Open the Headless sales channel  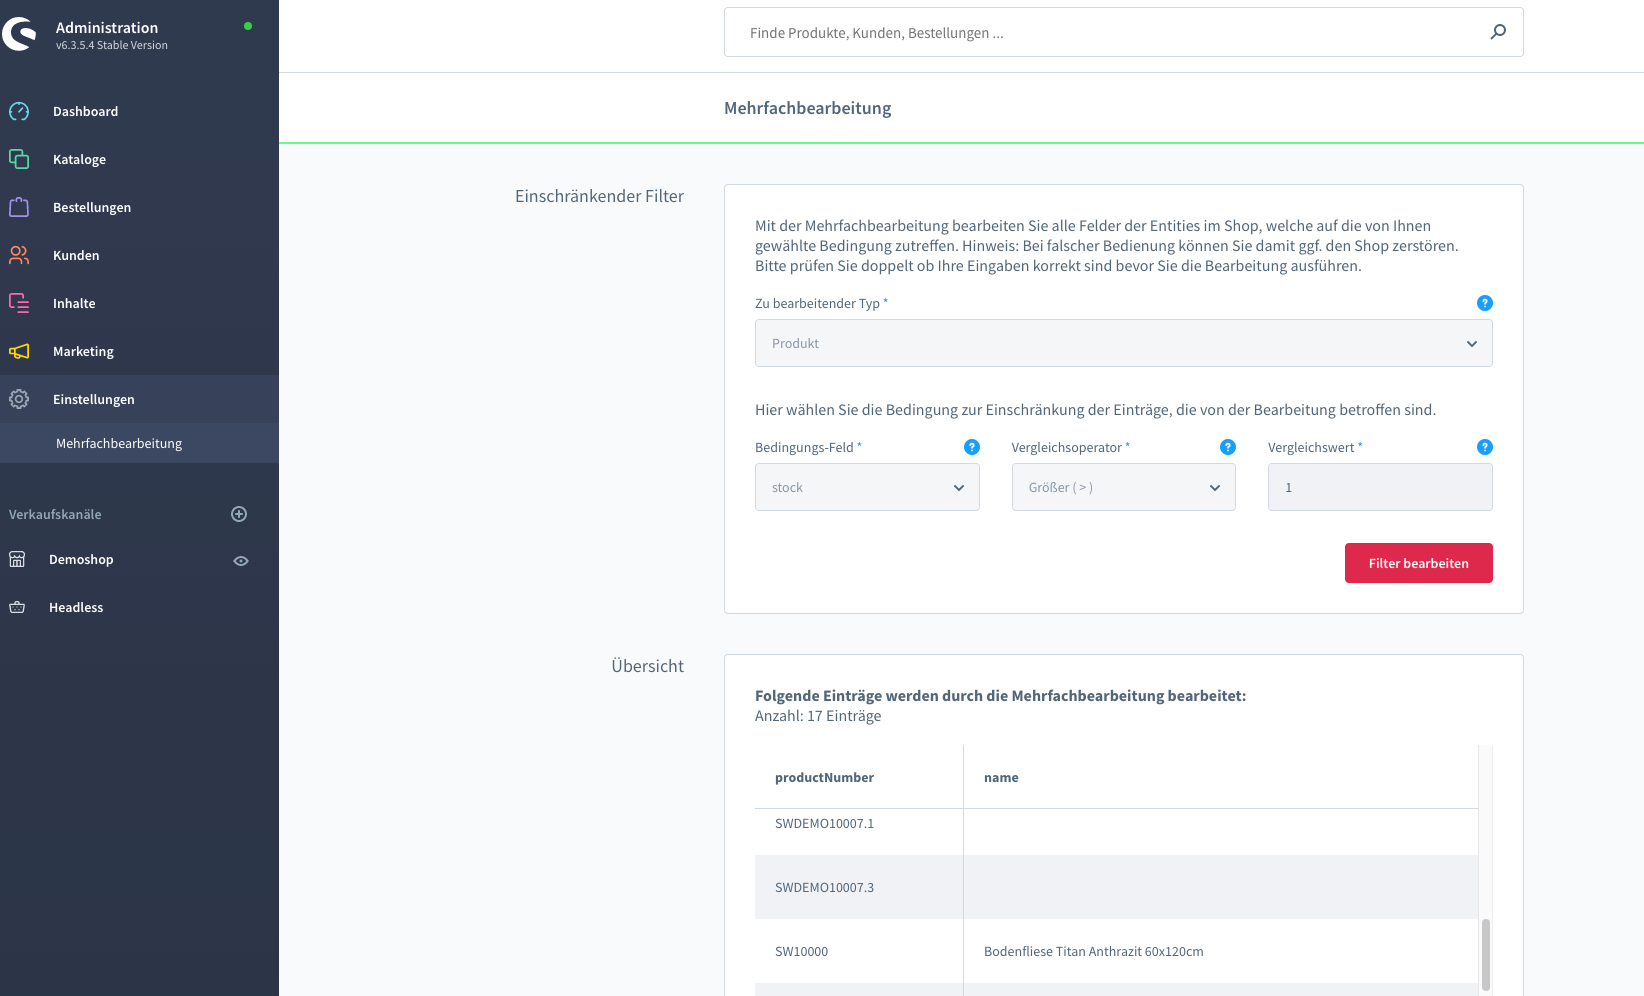[76, 607]
